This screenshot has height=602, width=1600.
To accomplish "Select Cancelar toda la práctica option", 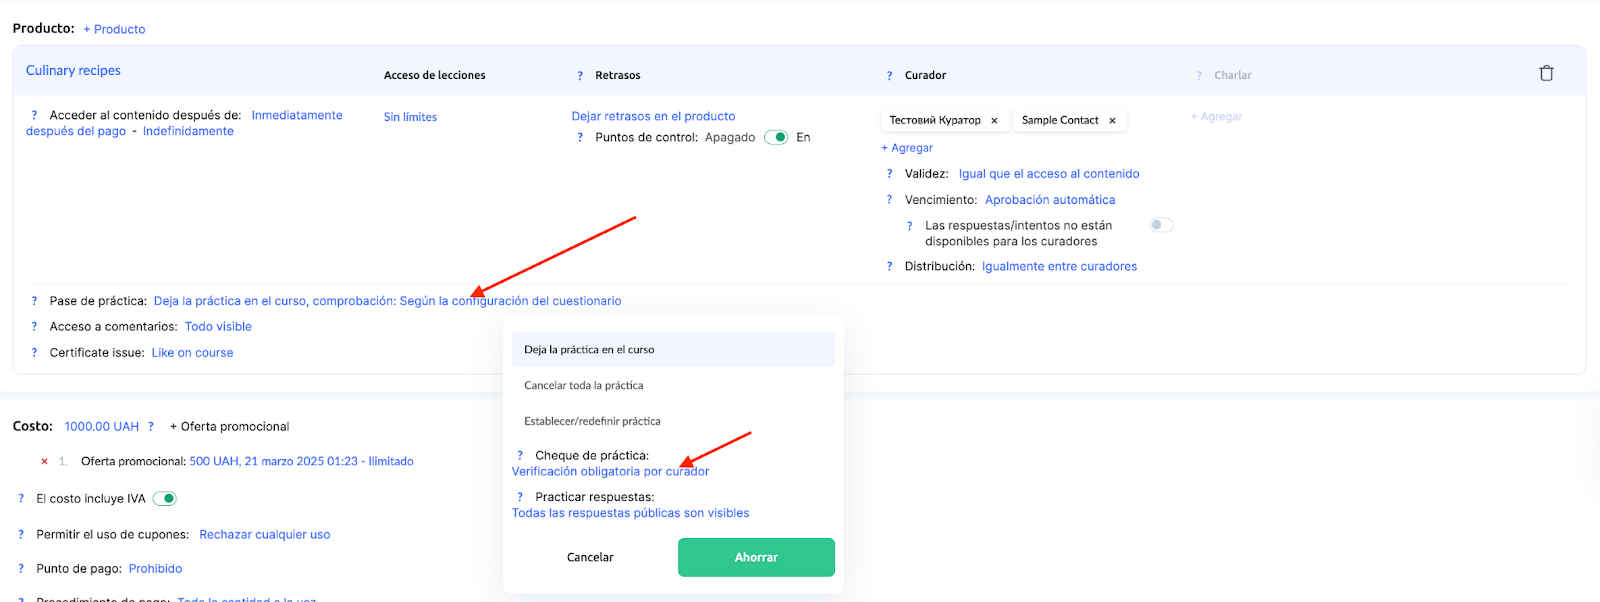I will point(584,386).
